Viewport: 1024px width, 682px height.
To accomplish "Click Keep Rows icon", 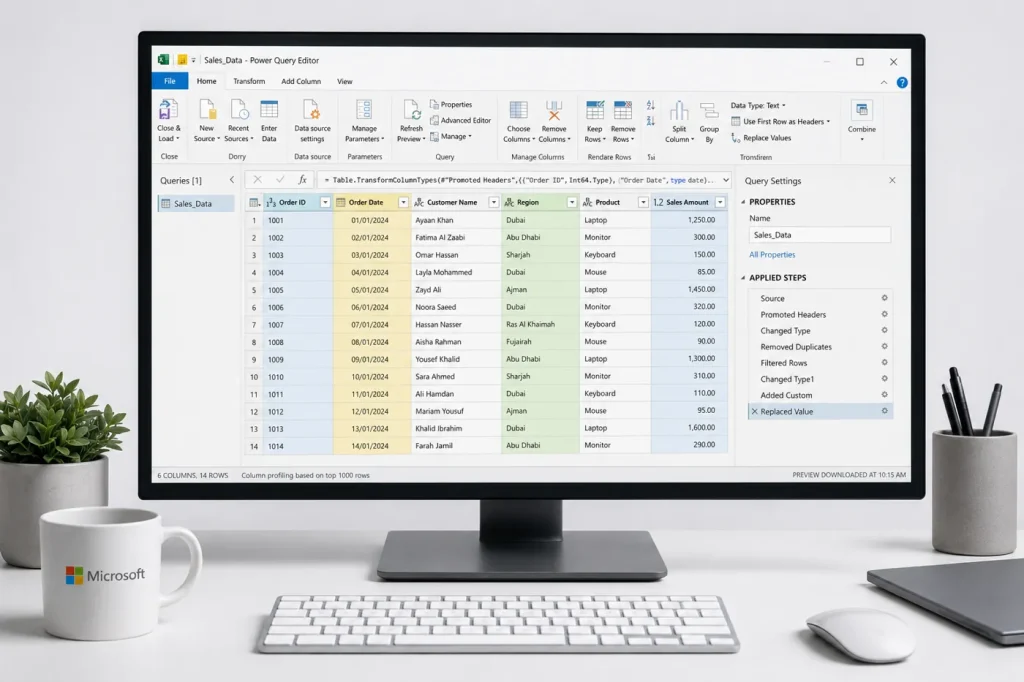I will 594,110.
